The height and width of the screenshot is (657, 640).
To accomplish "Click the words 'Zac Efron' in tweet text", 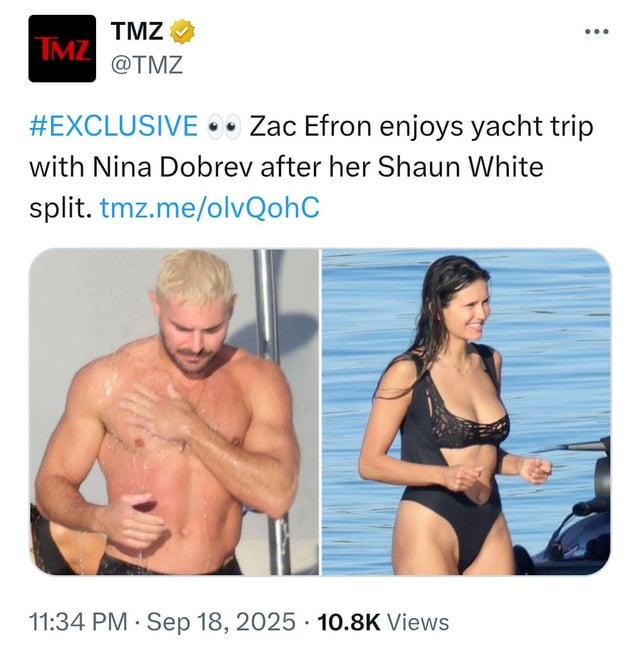I will [x=311, y=126].
